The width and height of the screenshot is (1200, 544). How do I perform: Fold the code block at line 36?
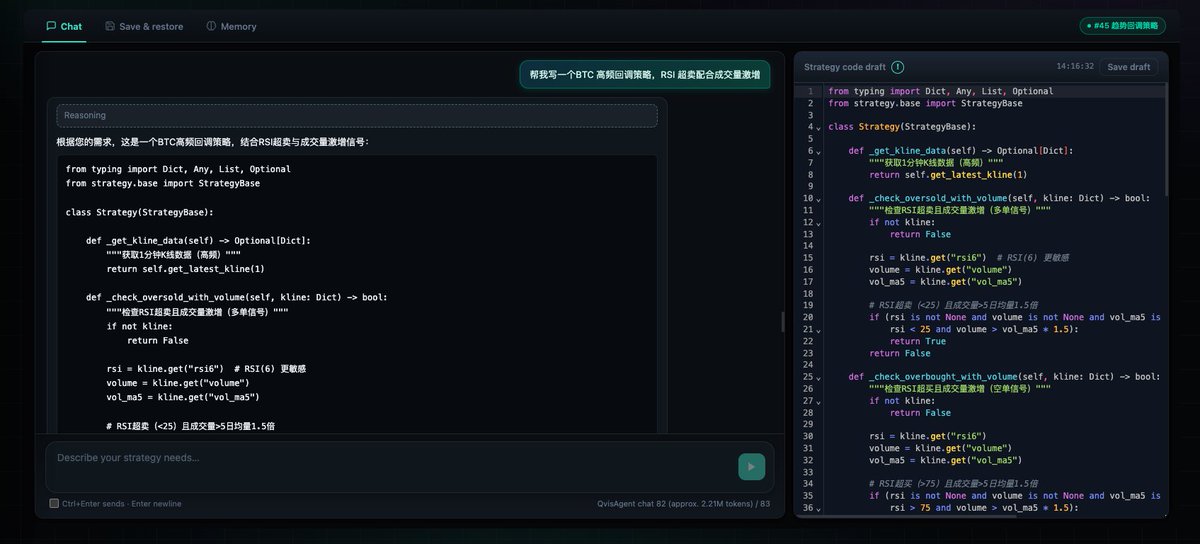click(818, 509)
